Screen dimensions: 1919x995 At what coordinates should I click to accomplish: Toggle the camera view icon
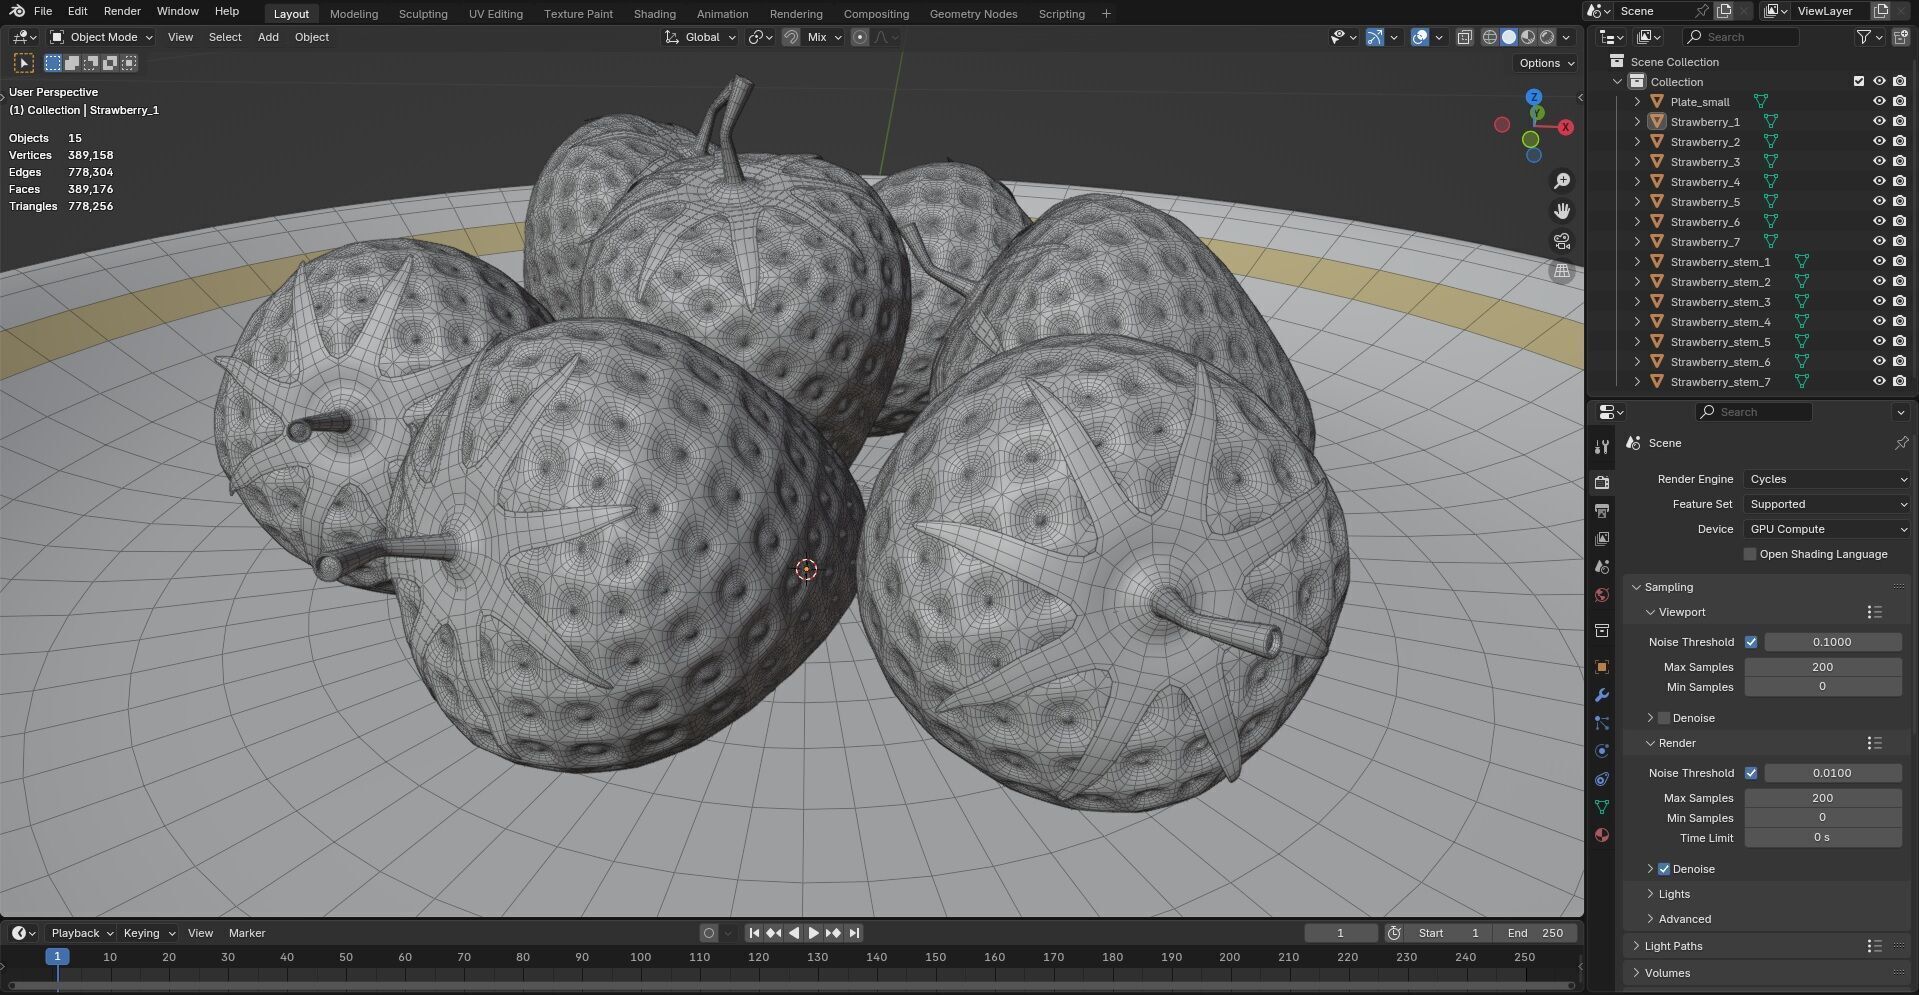1562,241
